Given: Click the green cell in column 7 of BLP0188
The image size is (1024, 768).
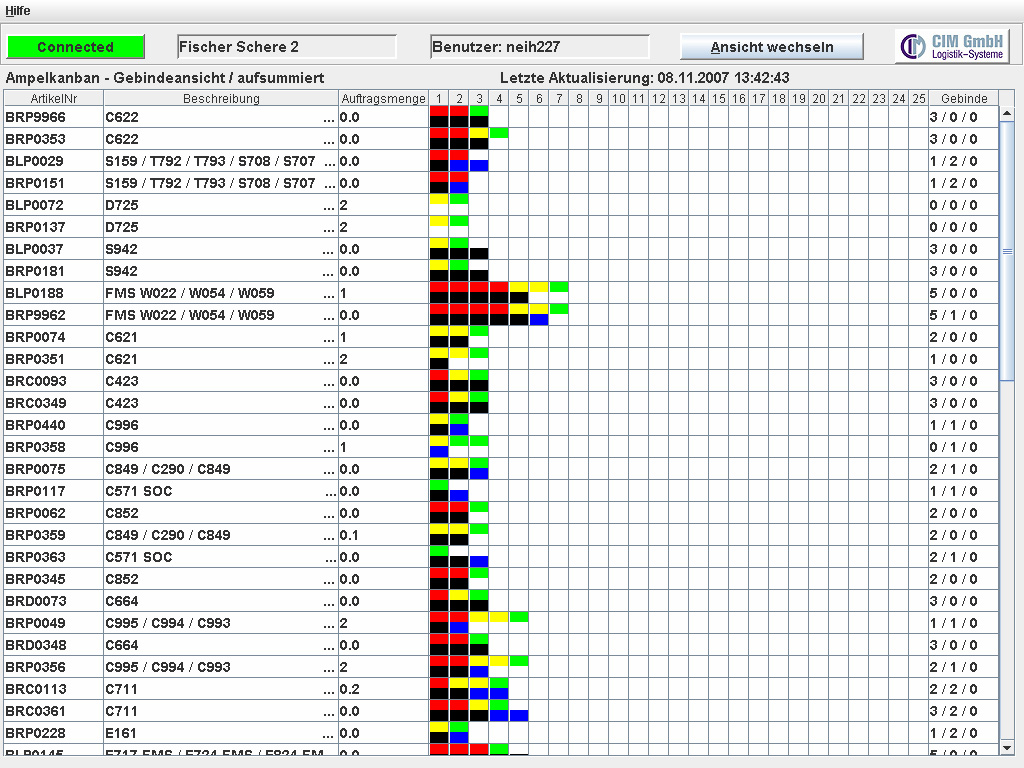Looking at the screenshot, I should tap(558, 287).
